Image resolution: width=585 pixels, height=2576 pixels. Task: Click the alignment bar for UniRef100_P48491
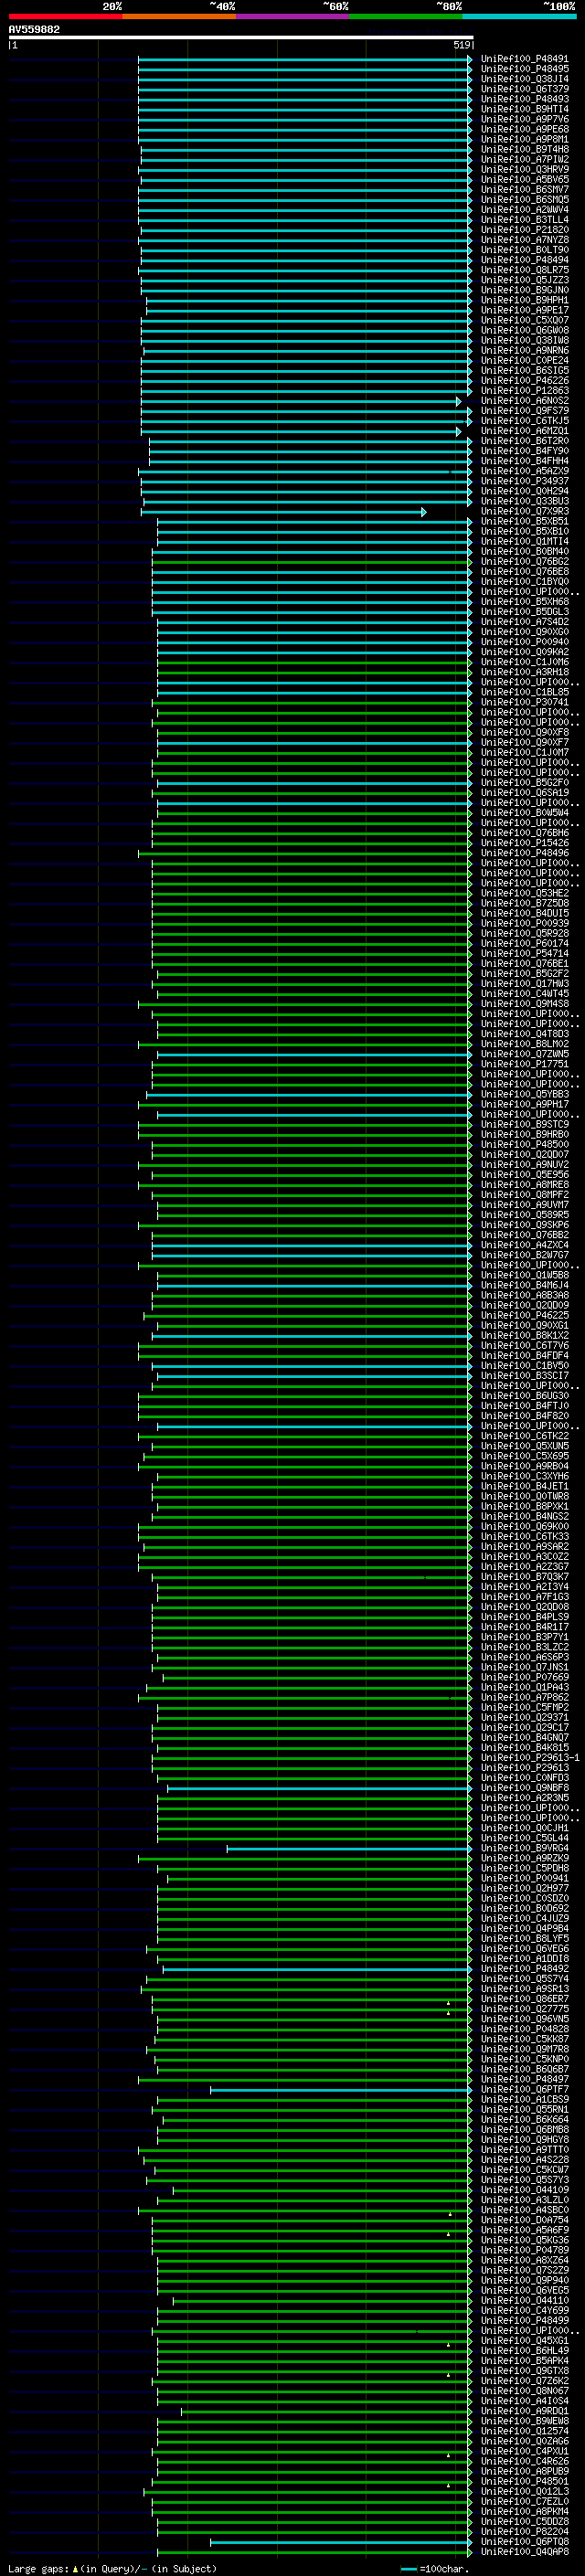click(305, 60)
